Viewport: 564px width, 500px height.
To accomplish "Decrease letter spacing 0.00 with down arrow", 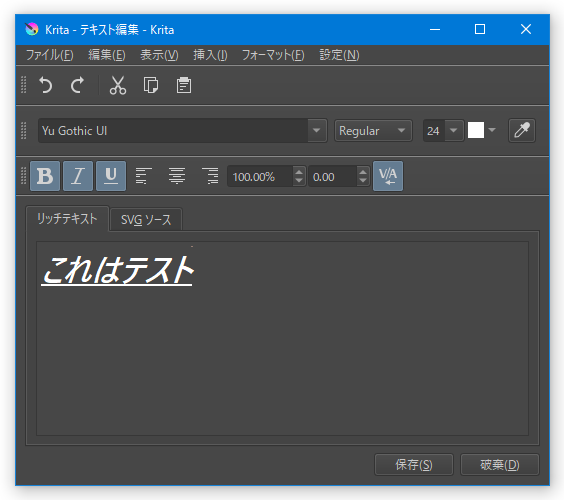I will pyautogui.click(x=363, y=181).
